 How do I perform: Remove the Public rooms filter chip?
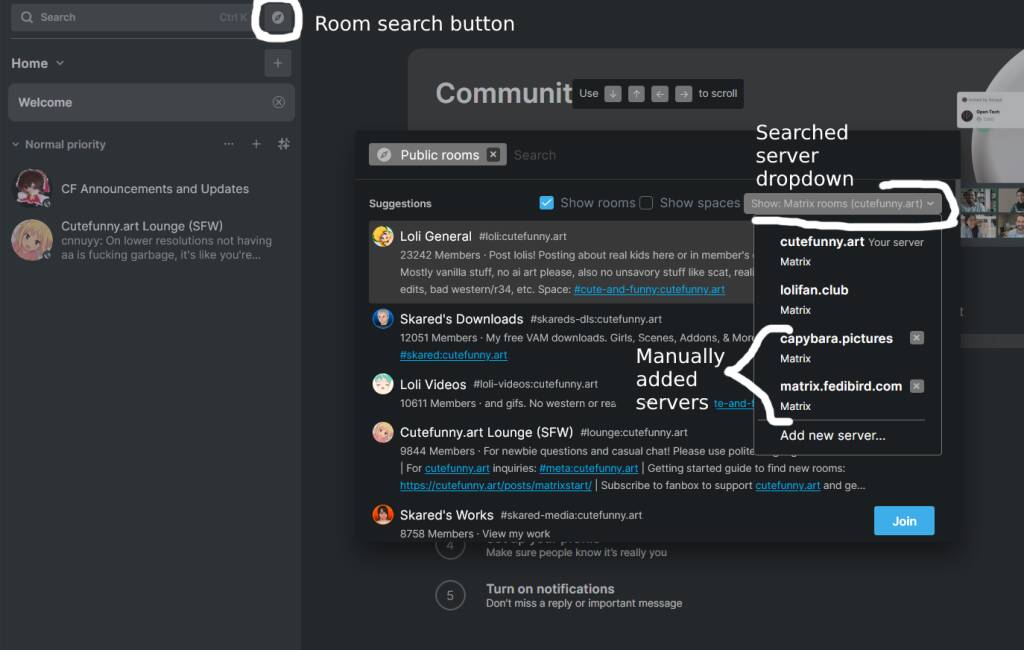tap(493, 154)
